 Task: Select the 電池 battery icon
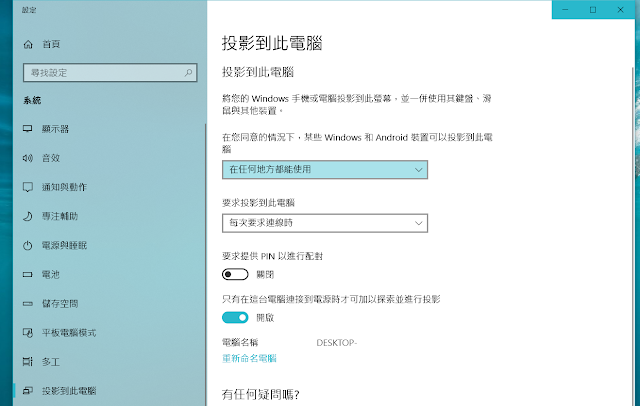tap(27, 275)
